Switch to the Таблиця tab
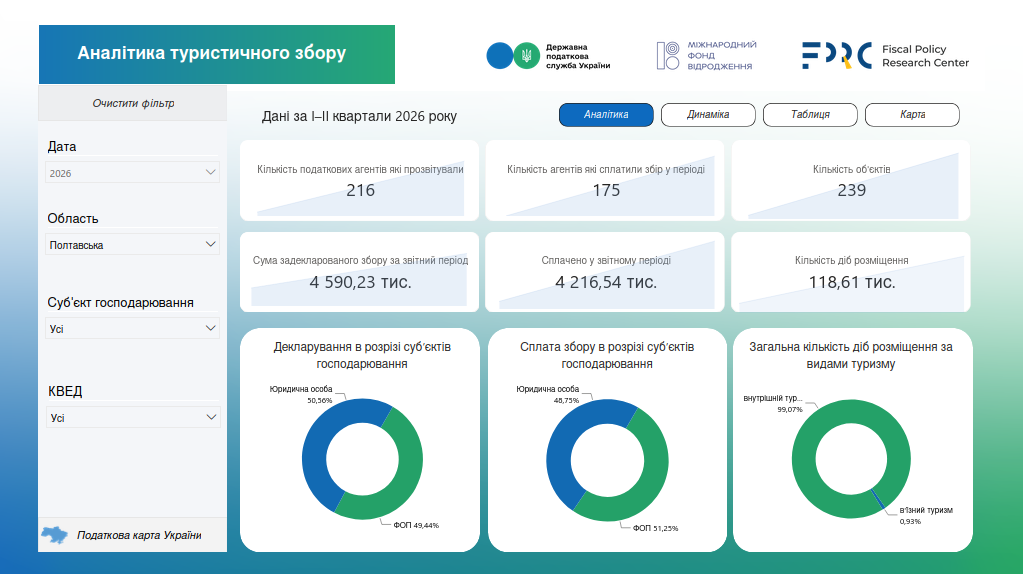1023x574 pixels. (x=810, y=115)
